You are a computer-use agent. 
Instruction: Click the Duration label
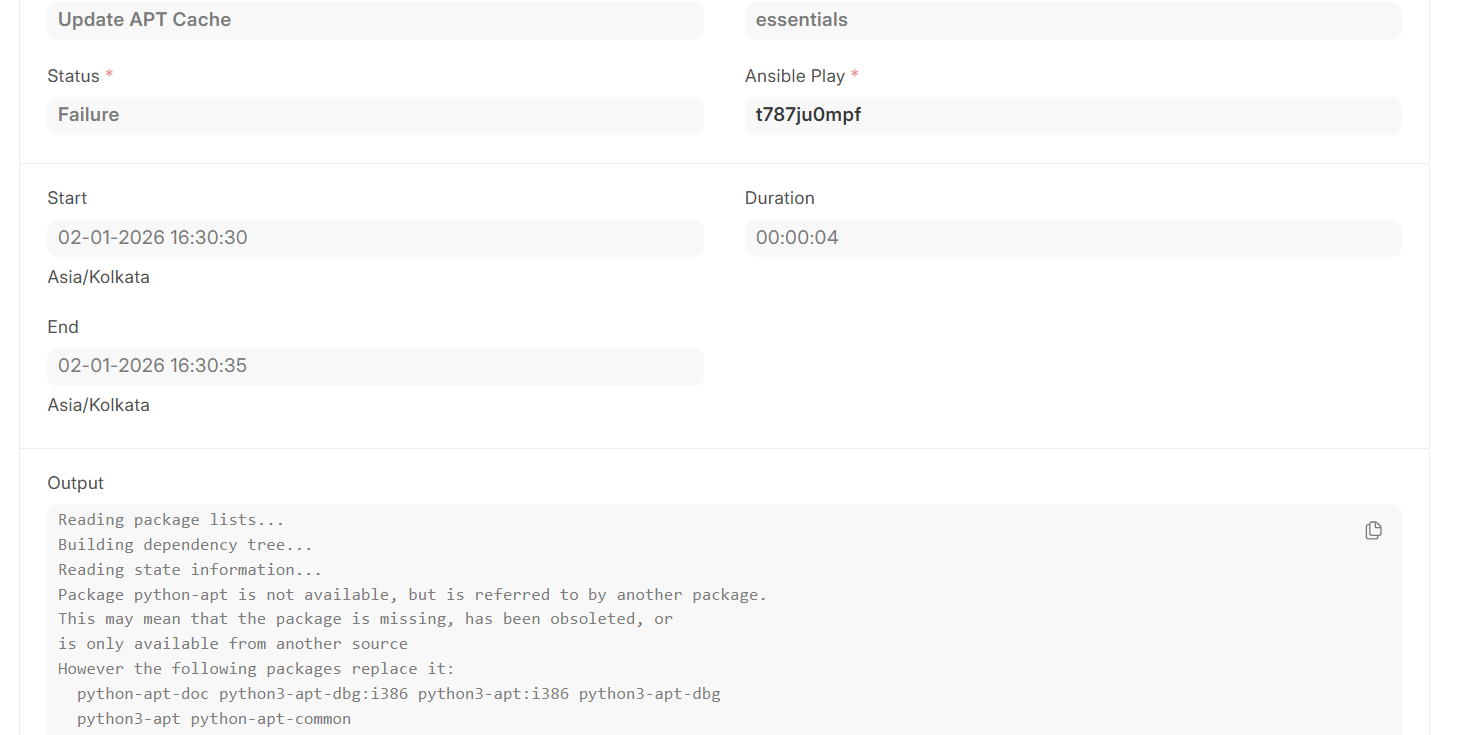click(779, 198)
